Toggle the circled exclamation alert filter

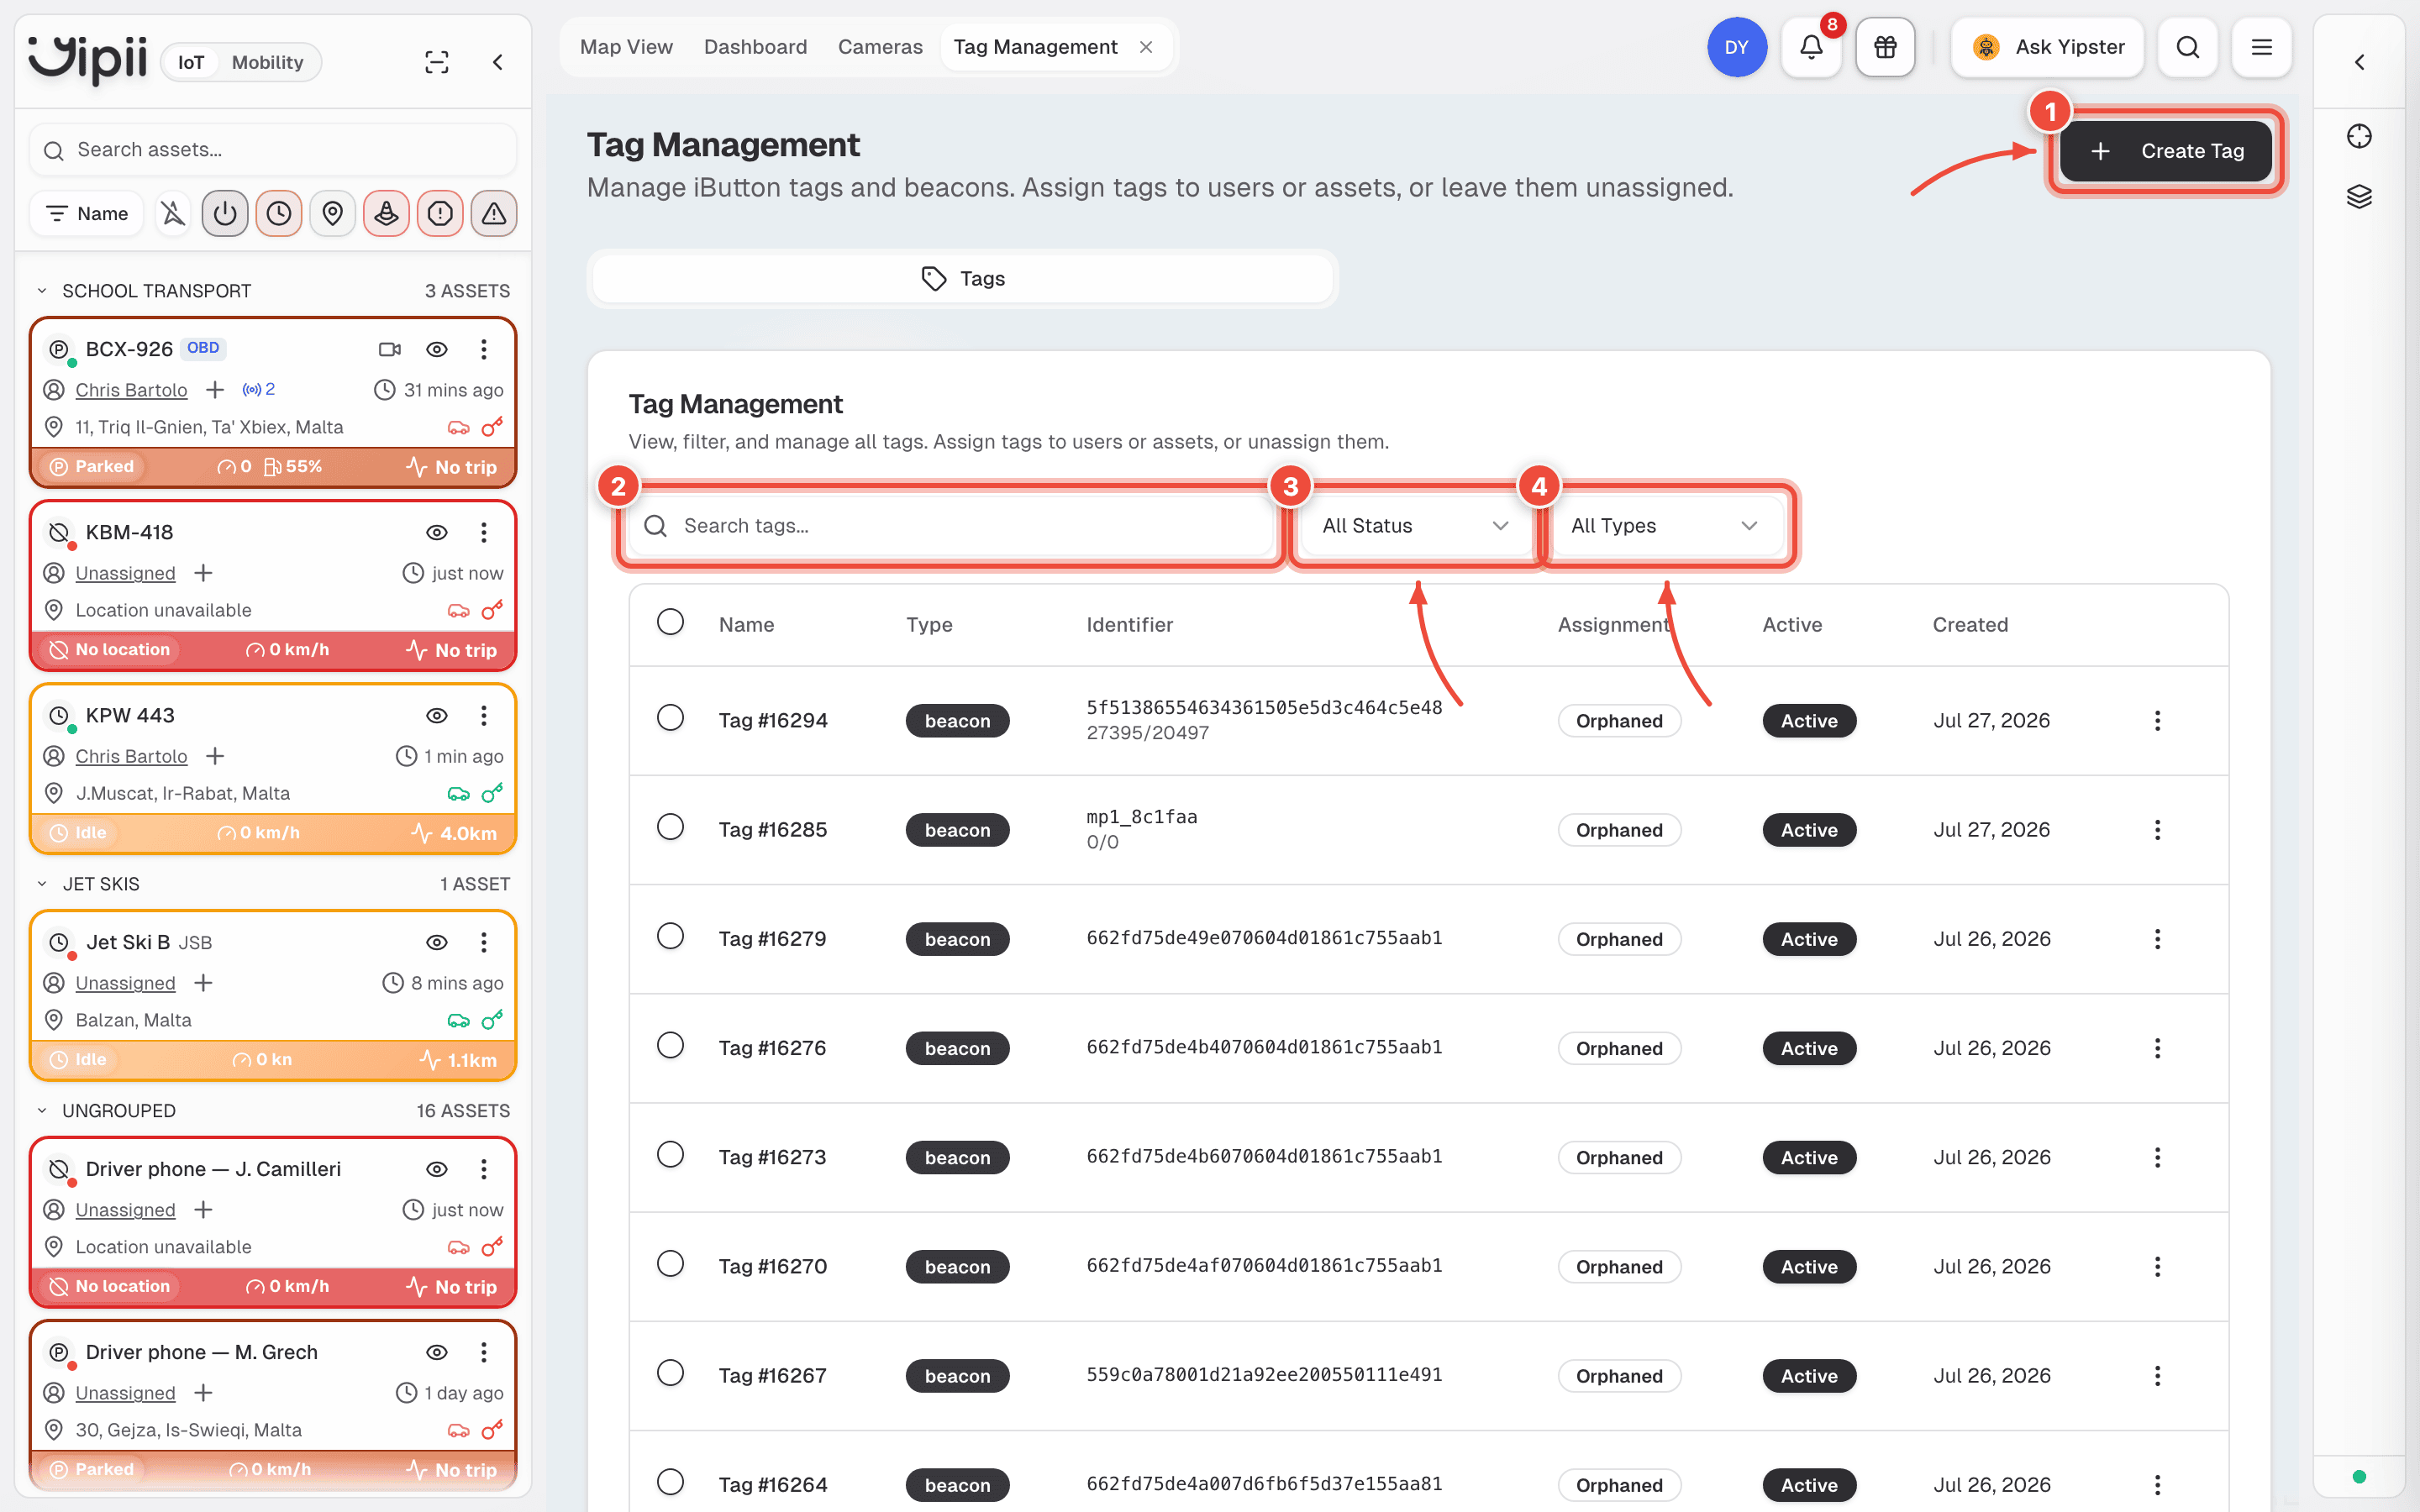coord(440,213)
